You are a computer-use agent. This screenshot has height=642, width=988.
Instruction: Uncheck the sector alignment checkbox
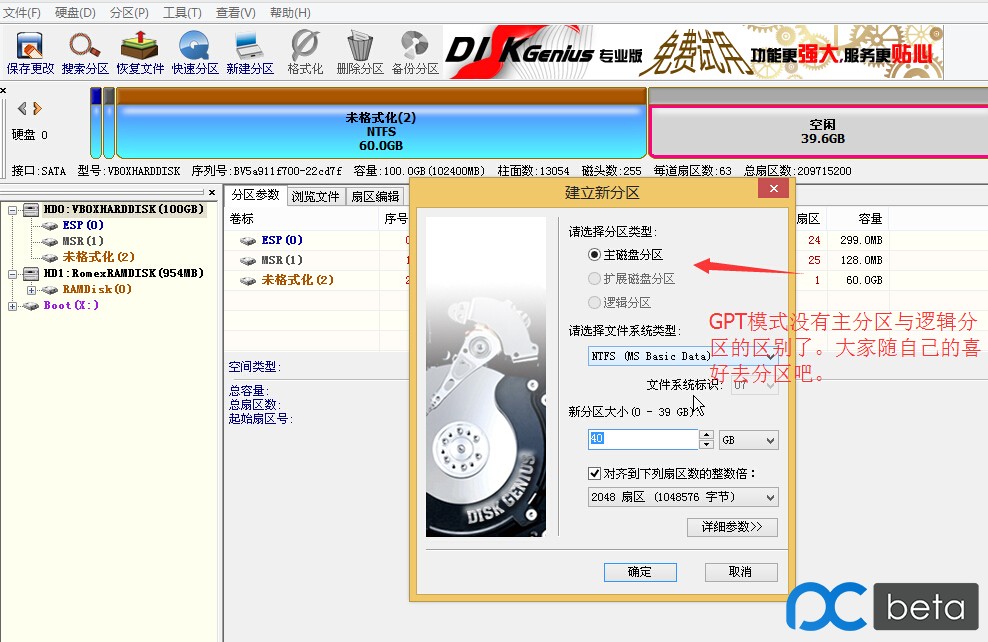click(593, 475)
